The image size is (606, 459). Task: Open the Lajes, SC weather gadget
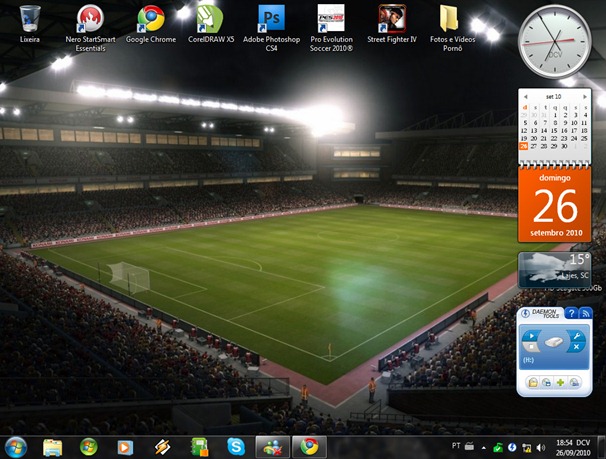(555, 270)
